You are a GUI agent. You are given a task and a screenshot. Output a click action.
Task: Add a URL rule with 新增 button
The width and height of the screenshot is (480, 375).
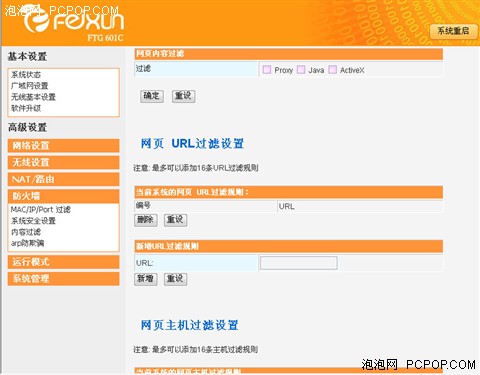click(x=146, y=279)
